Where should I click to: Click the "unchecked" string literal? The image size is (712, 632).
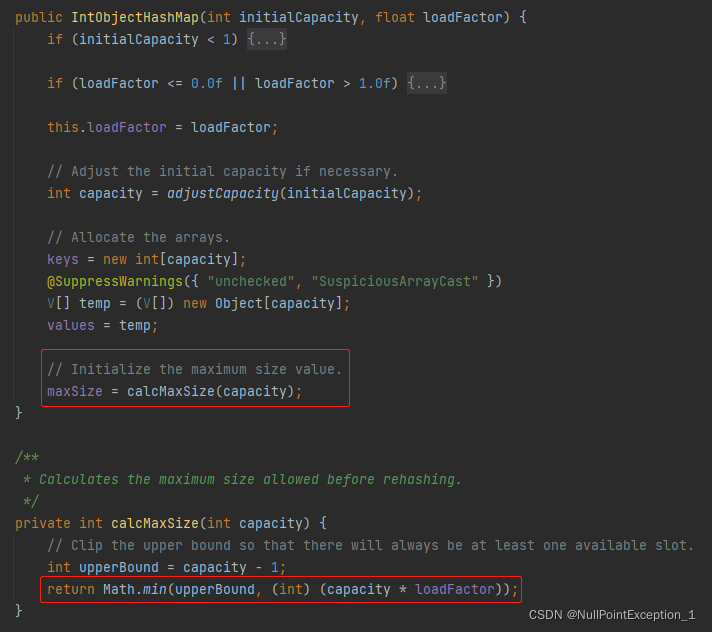click(251, 281)
